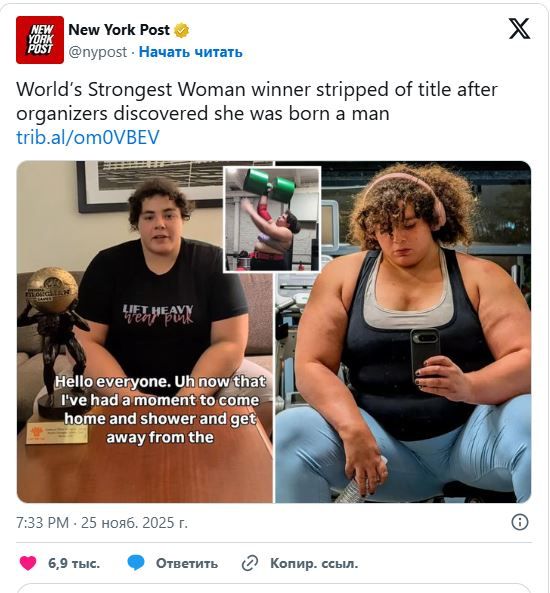
Task: Like the tweet with heart icon
Action: pos(28,564)
